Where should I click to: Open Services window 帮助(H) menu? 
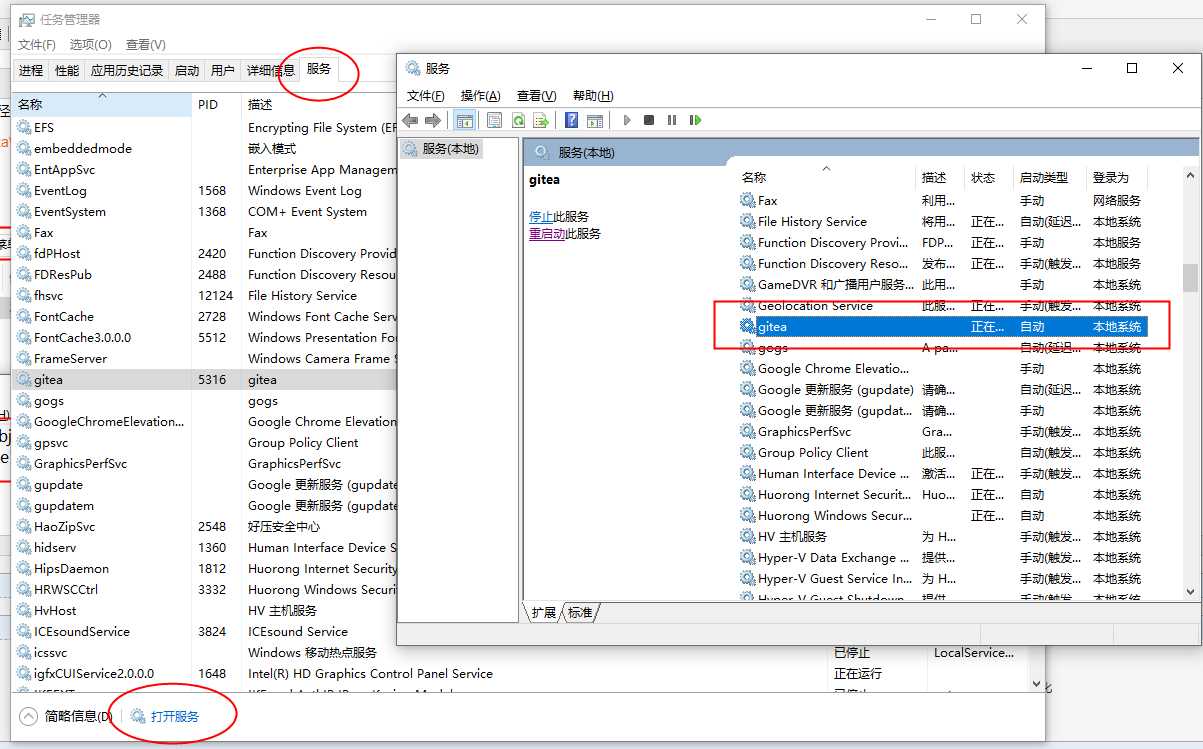pos(593,96)
